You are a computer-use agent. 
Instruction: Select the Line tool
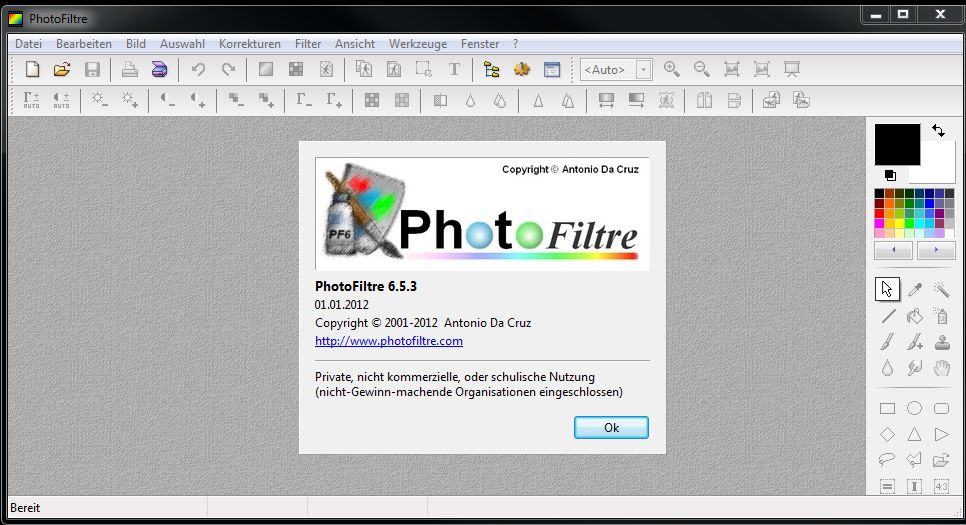click(888, 316)
